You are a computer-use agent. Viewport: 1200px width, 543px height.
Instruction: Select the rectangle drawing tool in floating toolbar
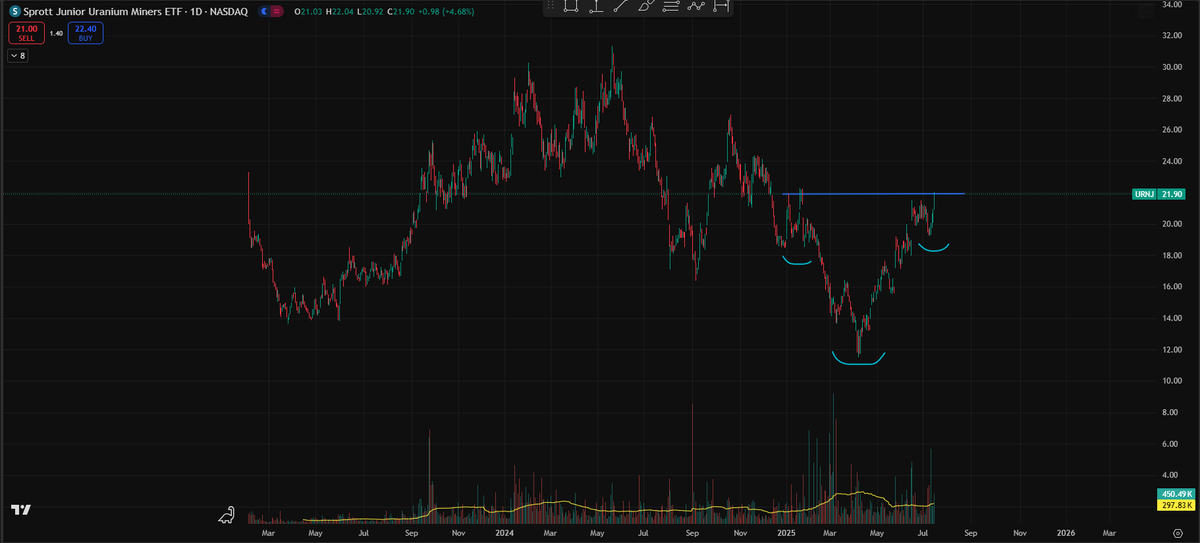click(571, 5)
